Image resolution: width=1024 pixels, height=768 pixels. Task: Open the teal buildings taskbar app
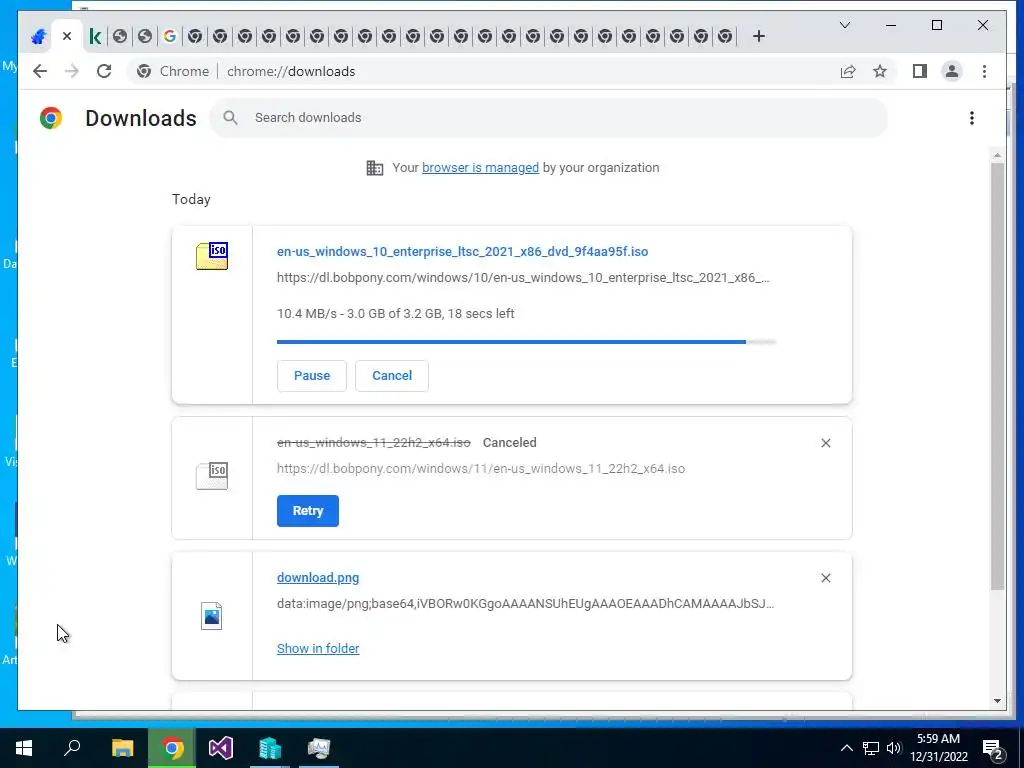[270, 748]
